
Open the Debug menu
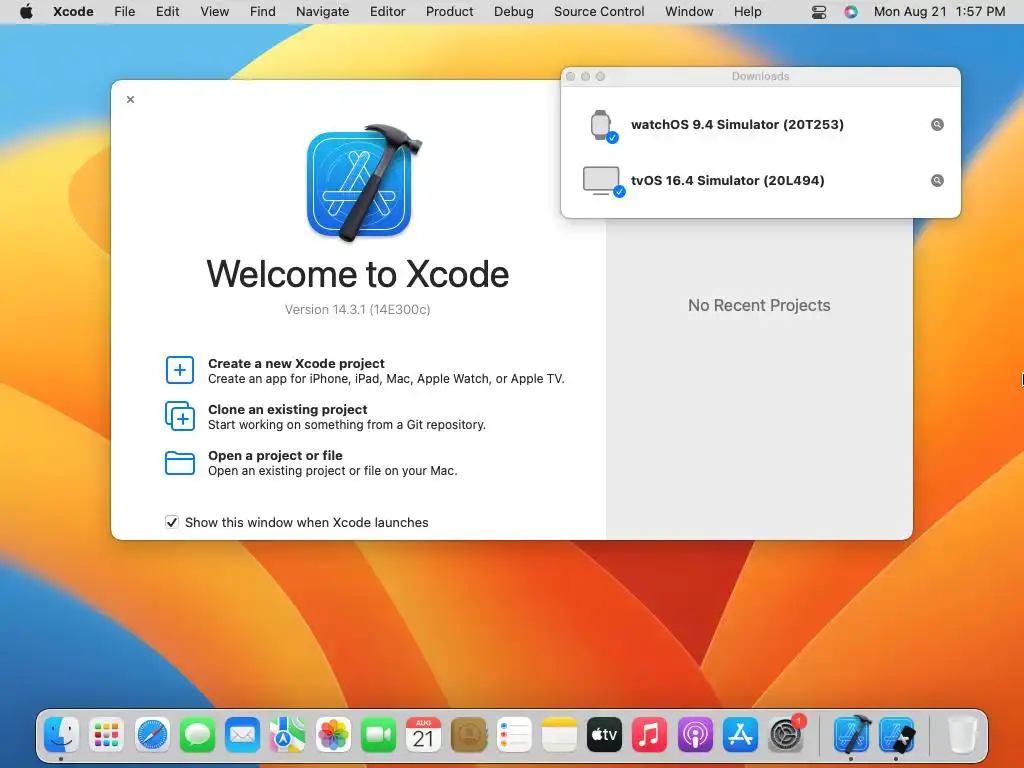tap(513, 12)
